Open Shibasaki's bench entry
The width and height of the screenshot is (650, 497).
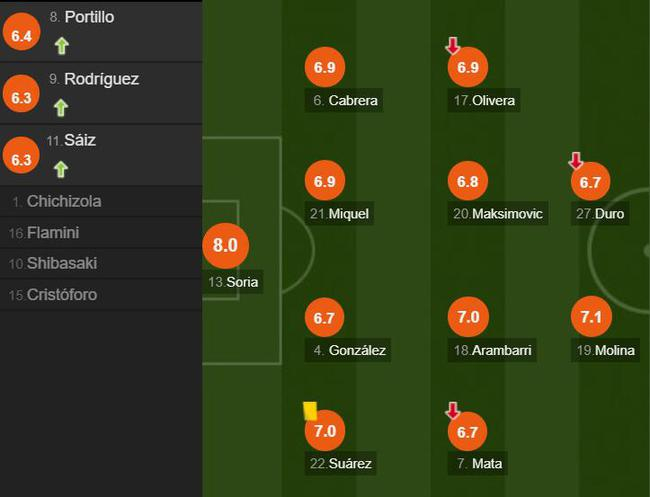[x=68, y=264]
